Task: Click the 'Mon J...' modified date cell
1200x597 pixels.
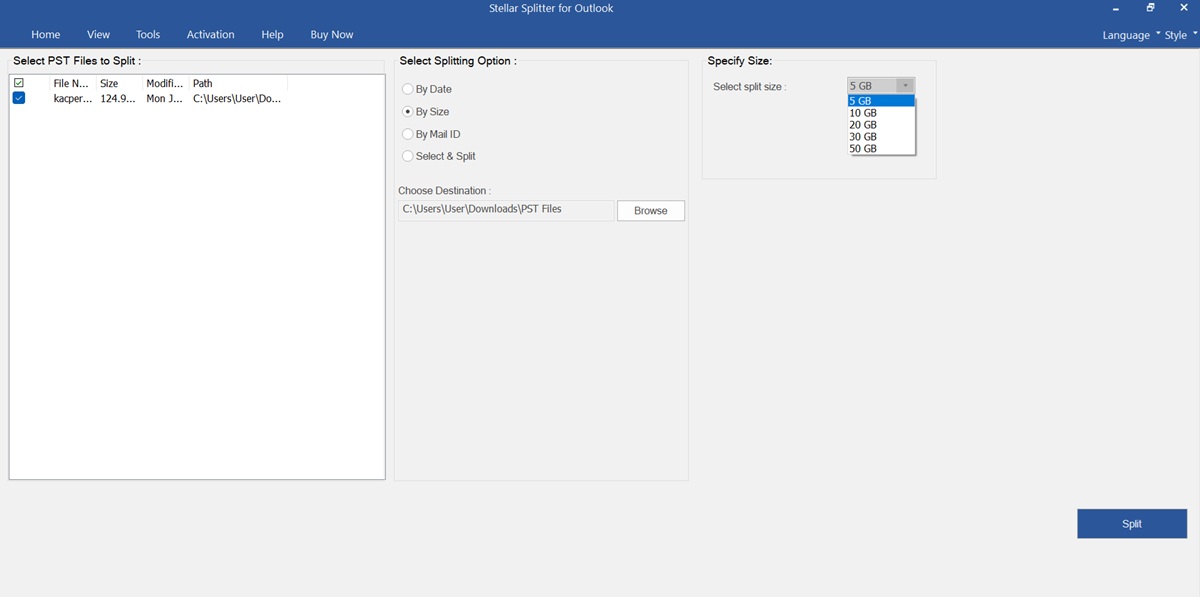Action: 166,99
